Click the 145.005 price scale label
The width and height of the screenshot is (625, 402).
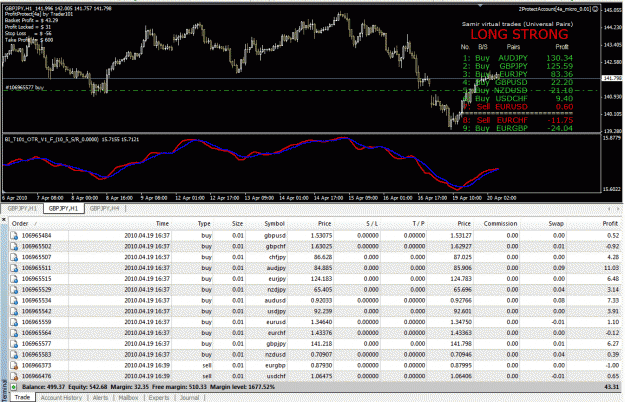[x=613, y=10]
